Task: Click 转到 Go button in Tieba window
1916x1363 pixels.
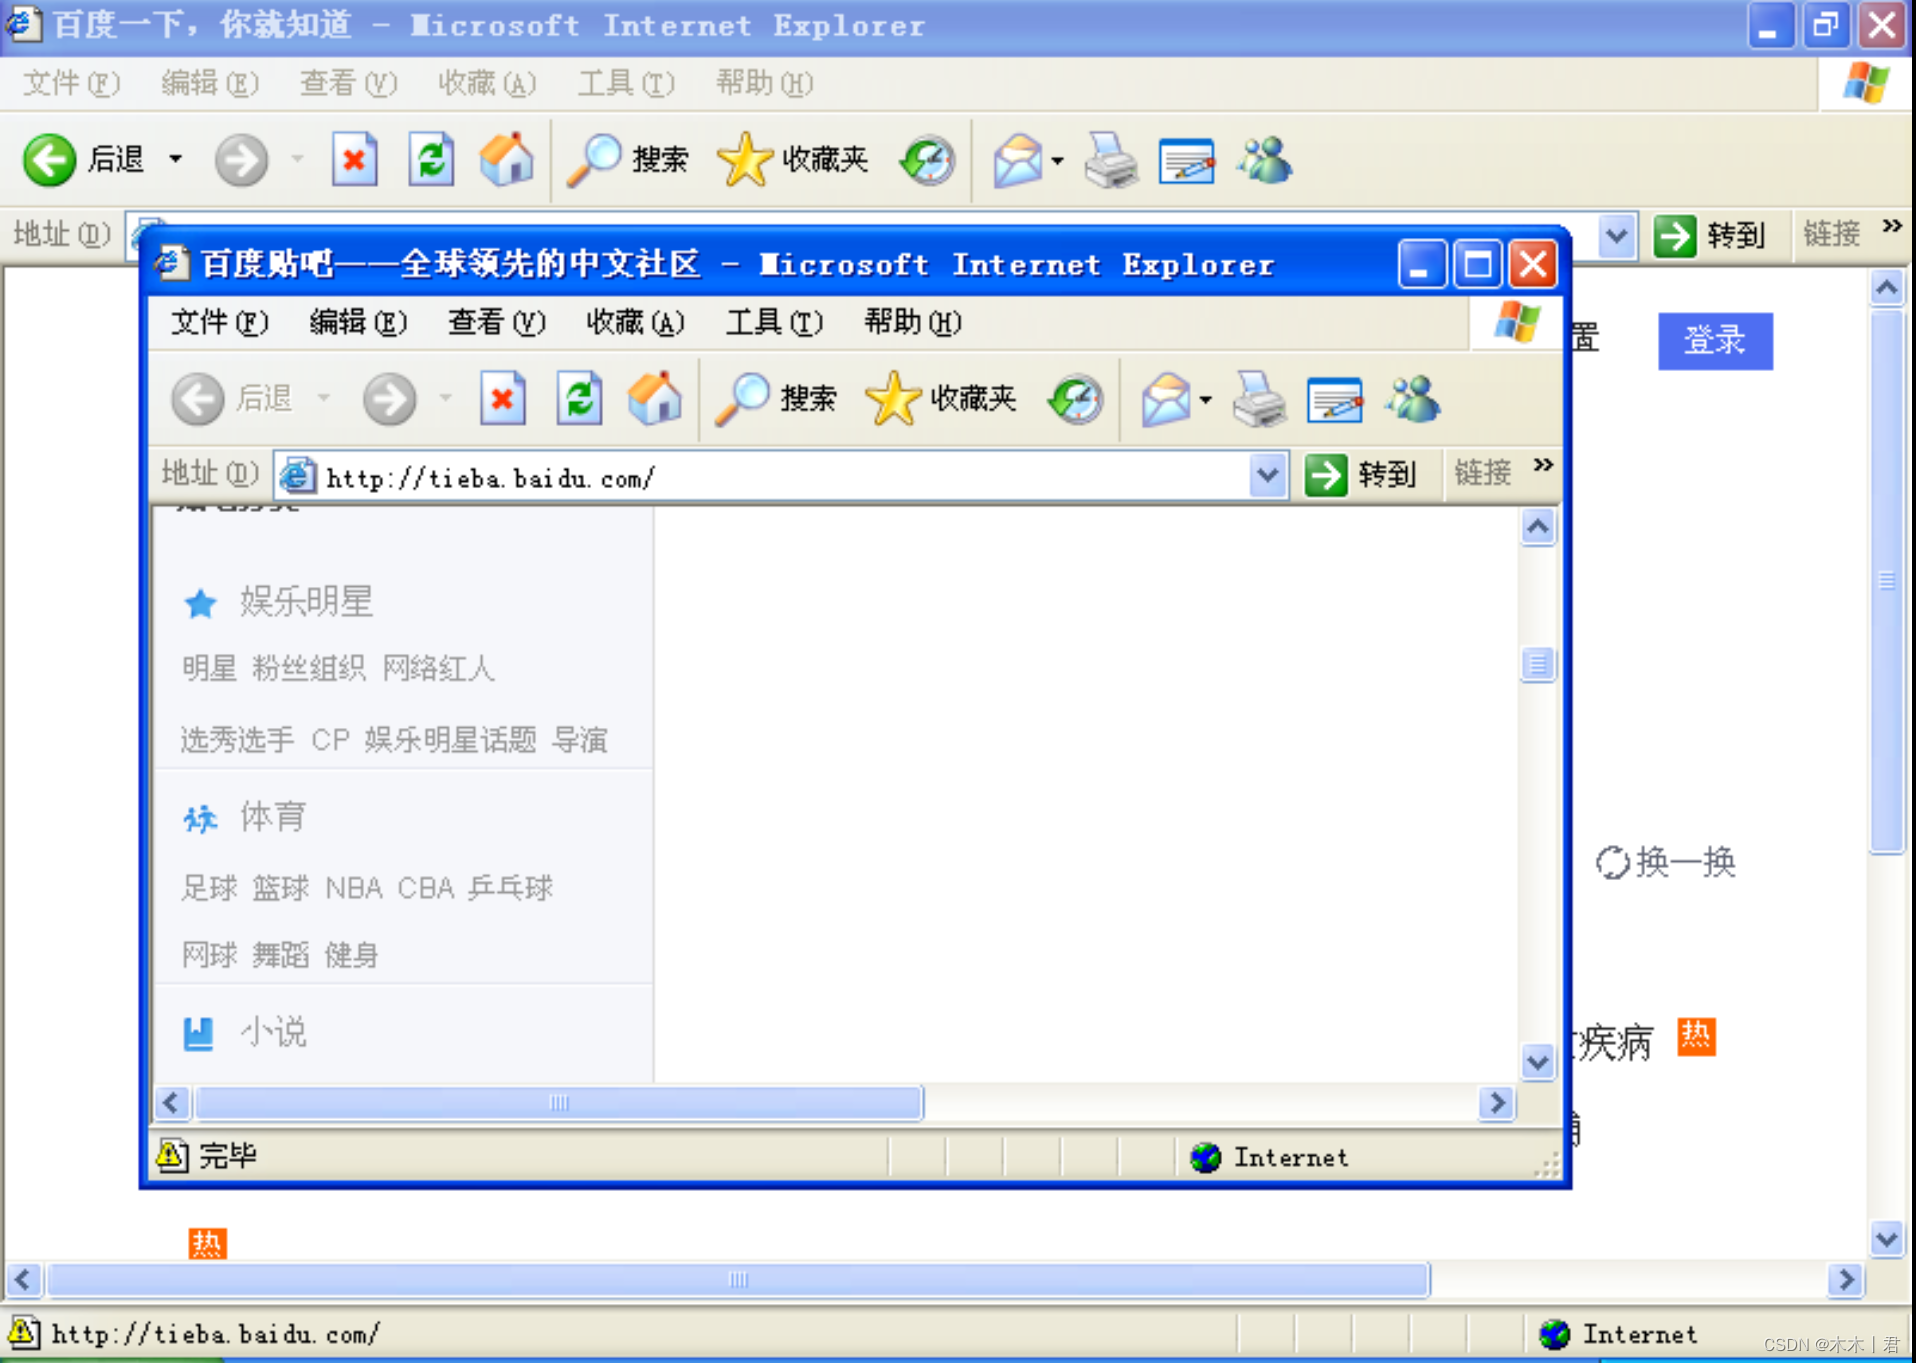Action: [x=1363, y=475]
